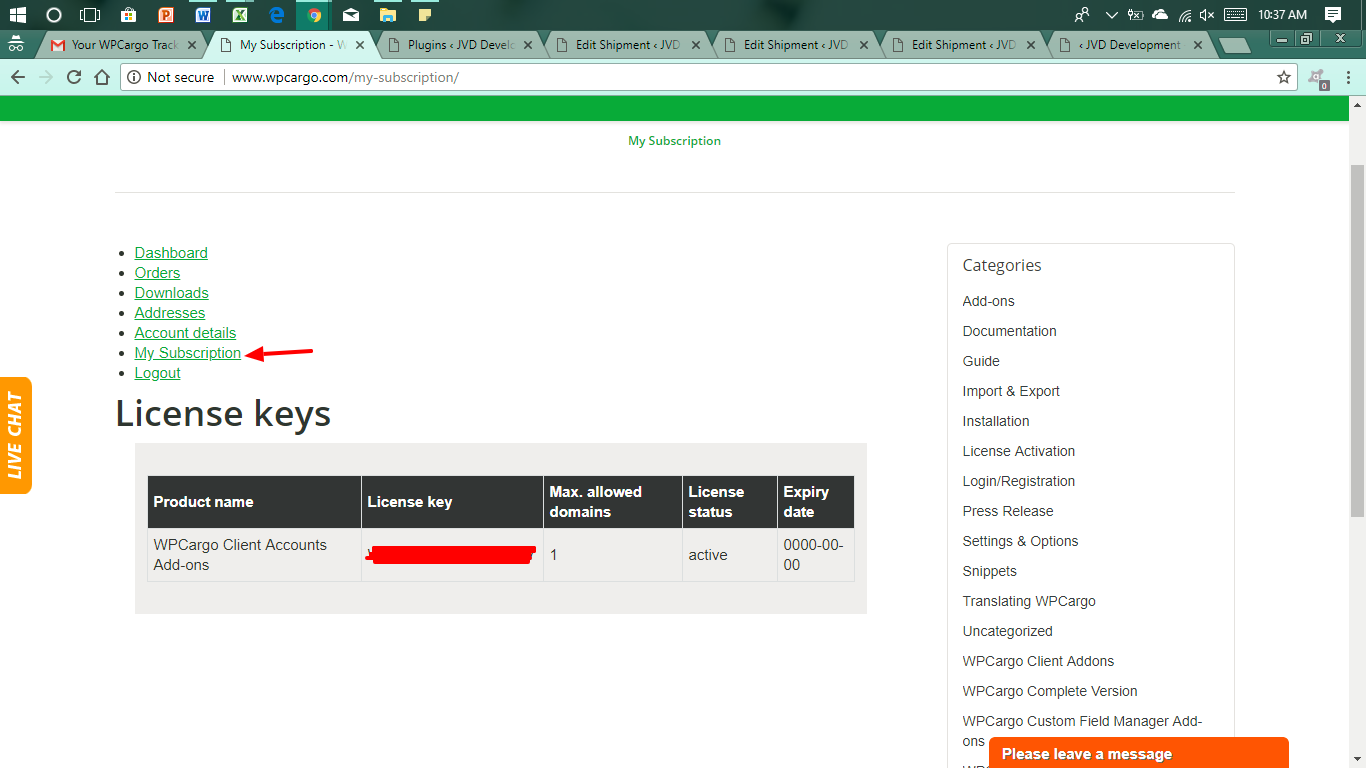
Task: Open Cortana search circle icon
Action: pos(54,15)
